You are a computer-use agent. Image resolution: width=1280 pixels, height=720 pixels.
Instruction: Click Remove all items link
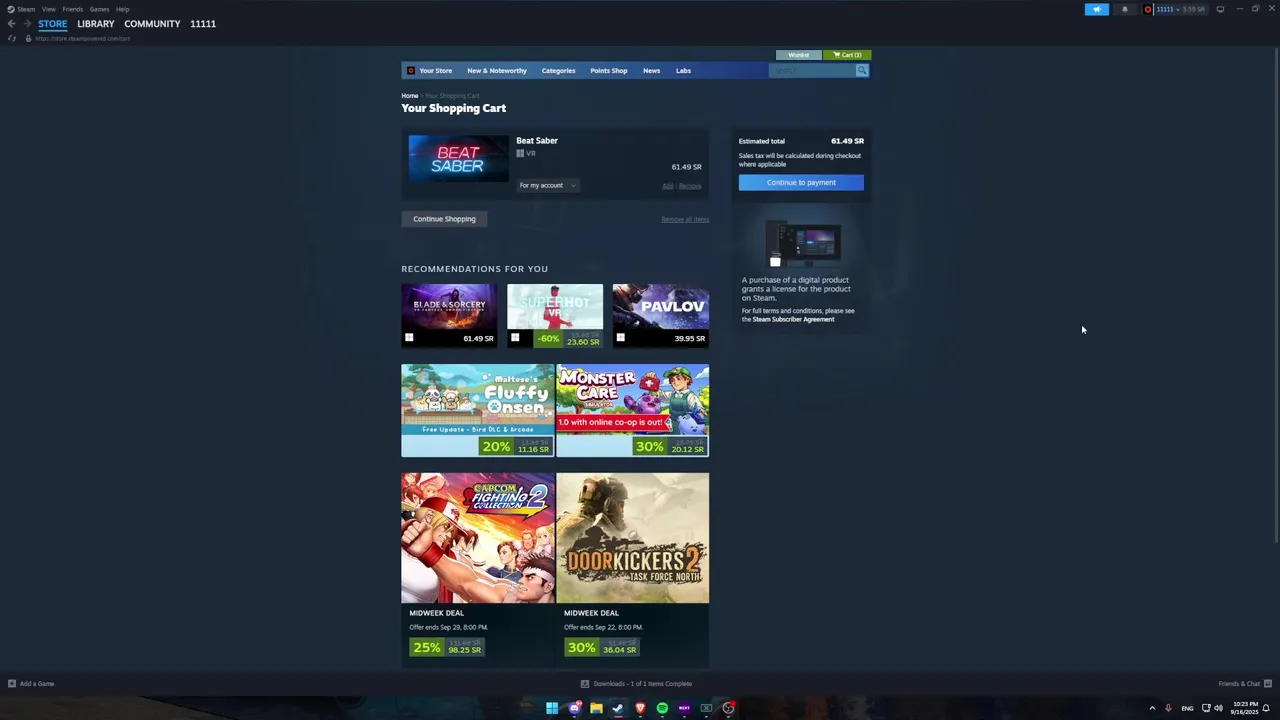pos(685,219)
